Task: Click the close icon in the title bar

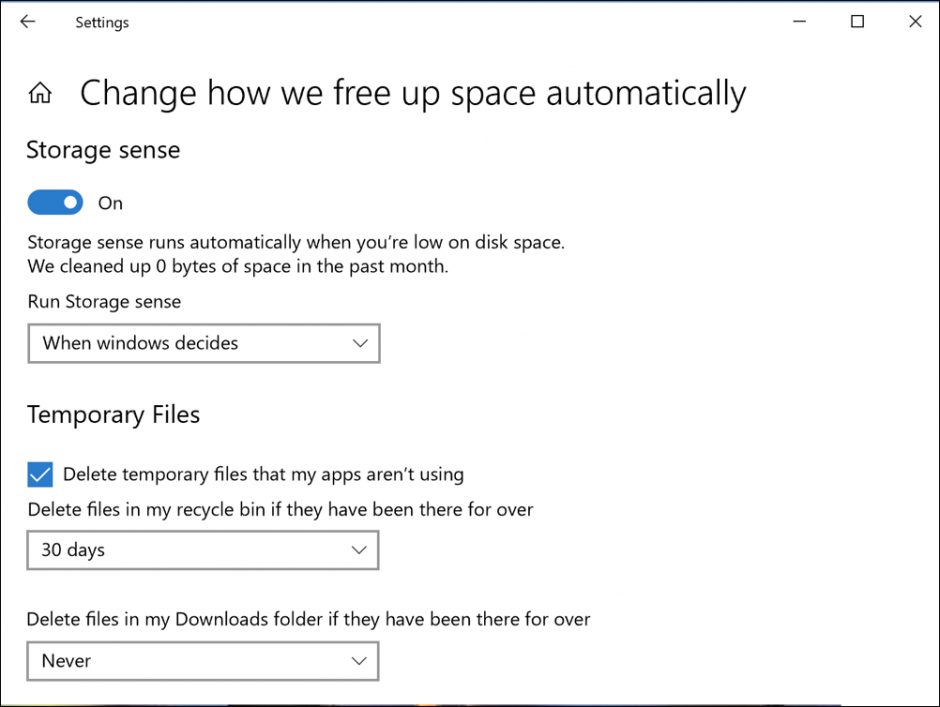Action: tap(915, 21)
